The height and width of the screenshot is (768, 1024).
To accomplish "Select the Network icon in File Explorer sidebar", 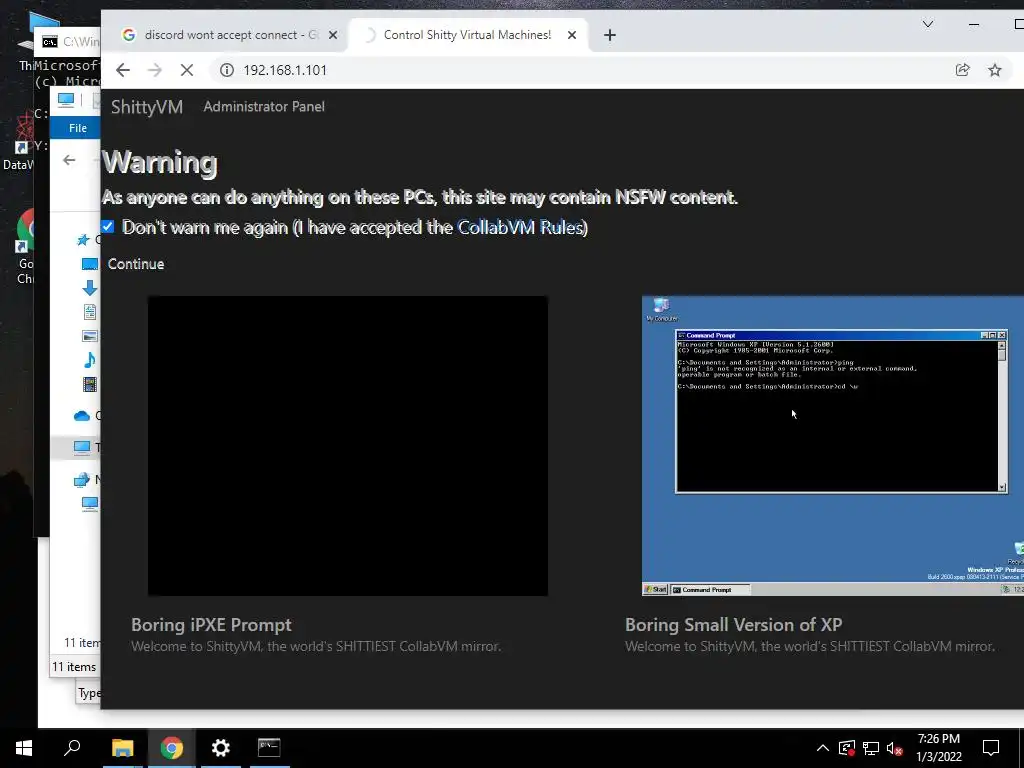I will click(82, 480).
